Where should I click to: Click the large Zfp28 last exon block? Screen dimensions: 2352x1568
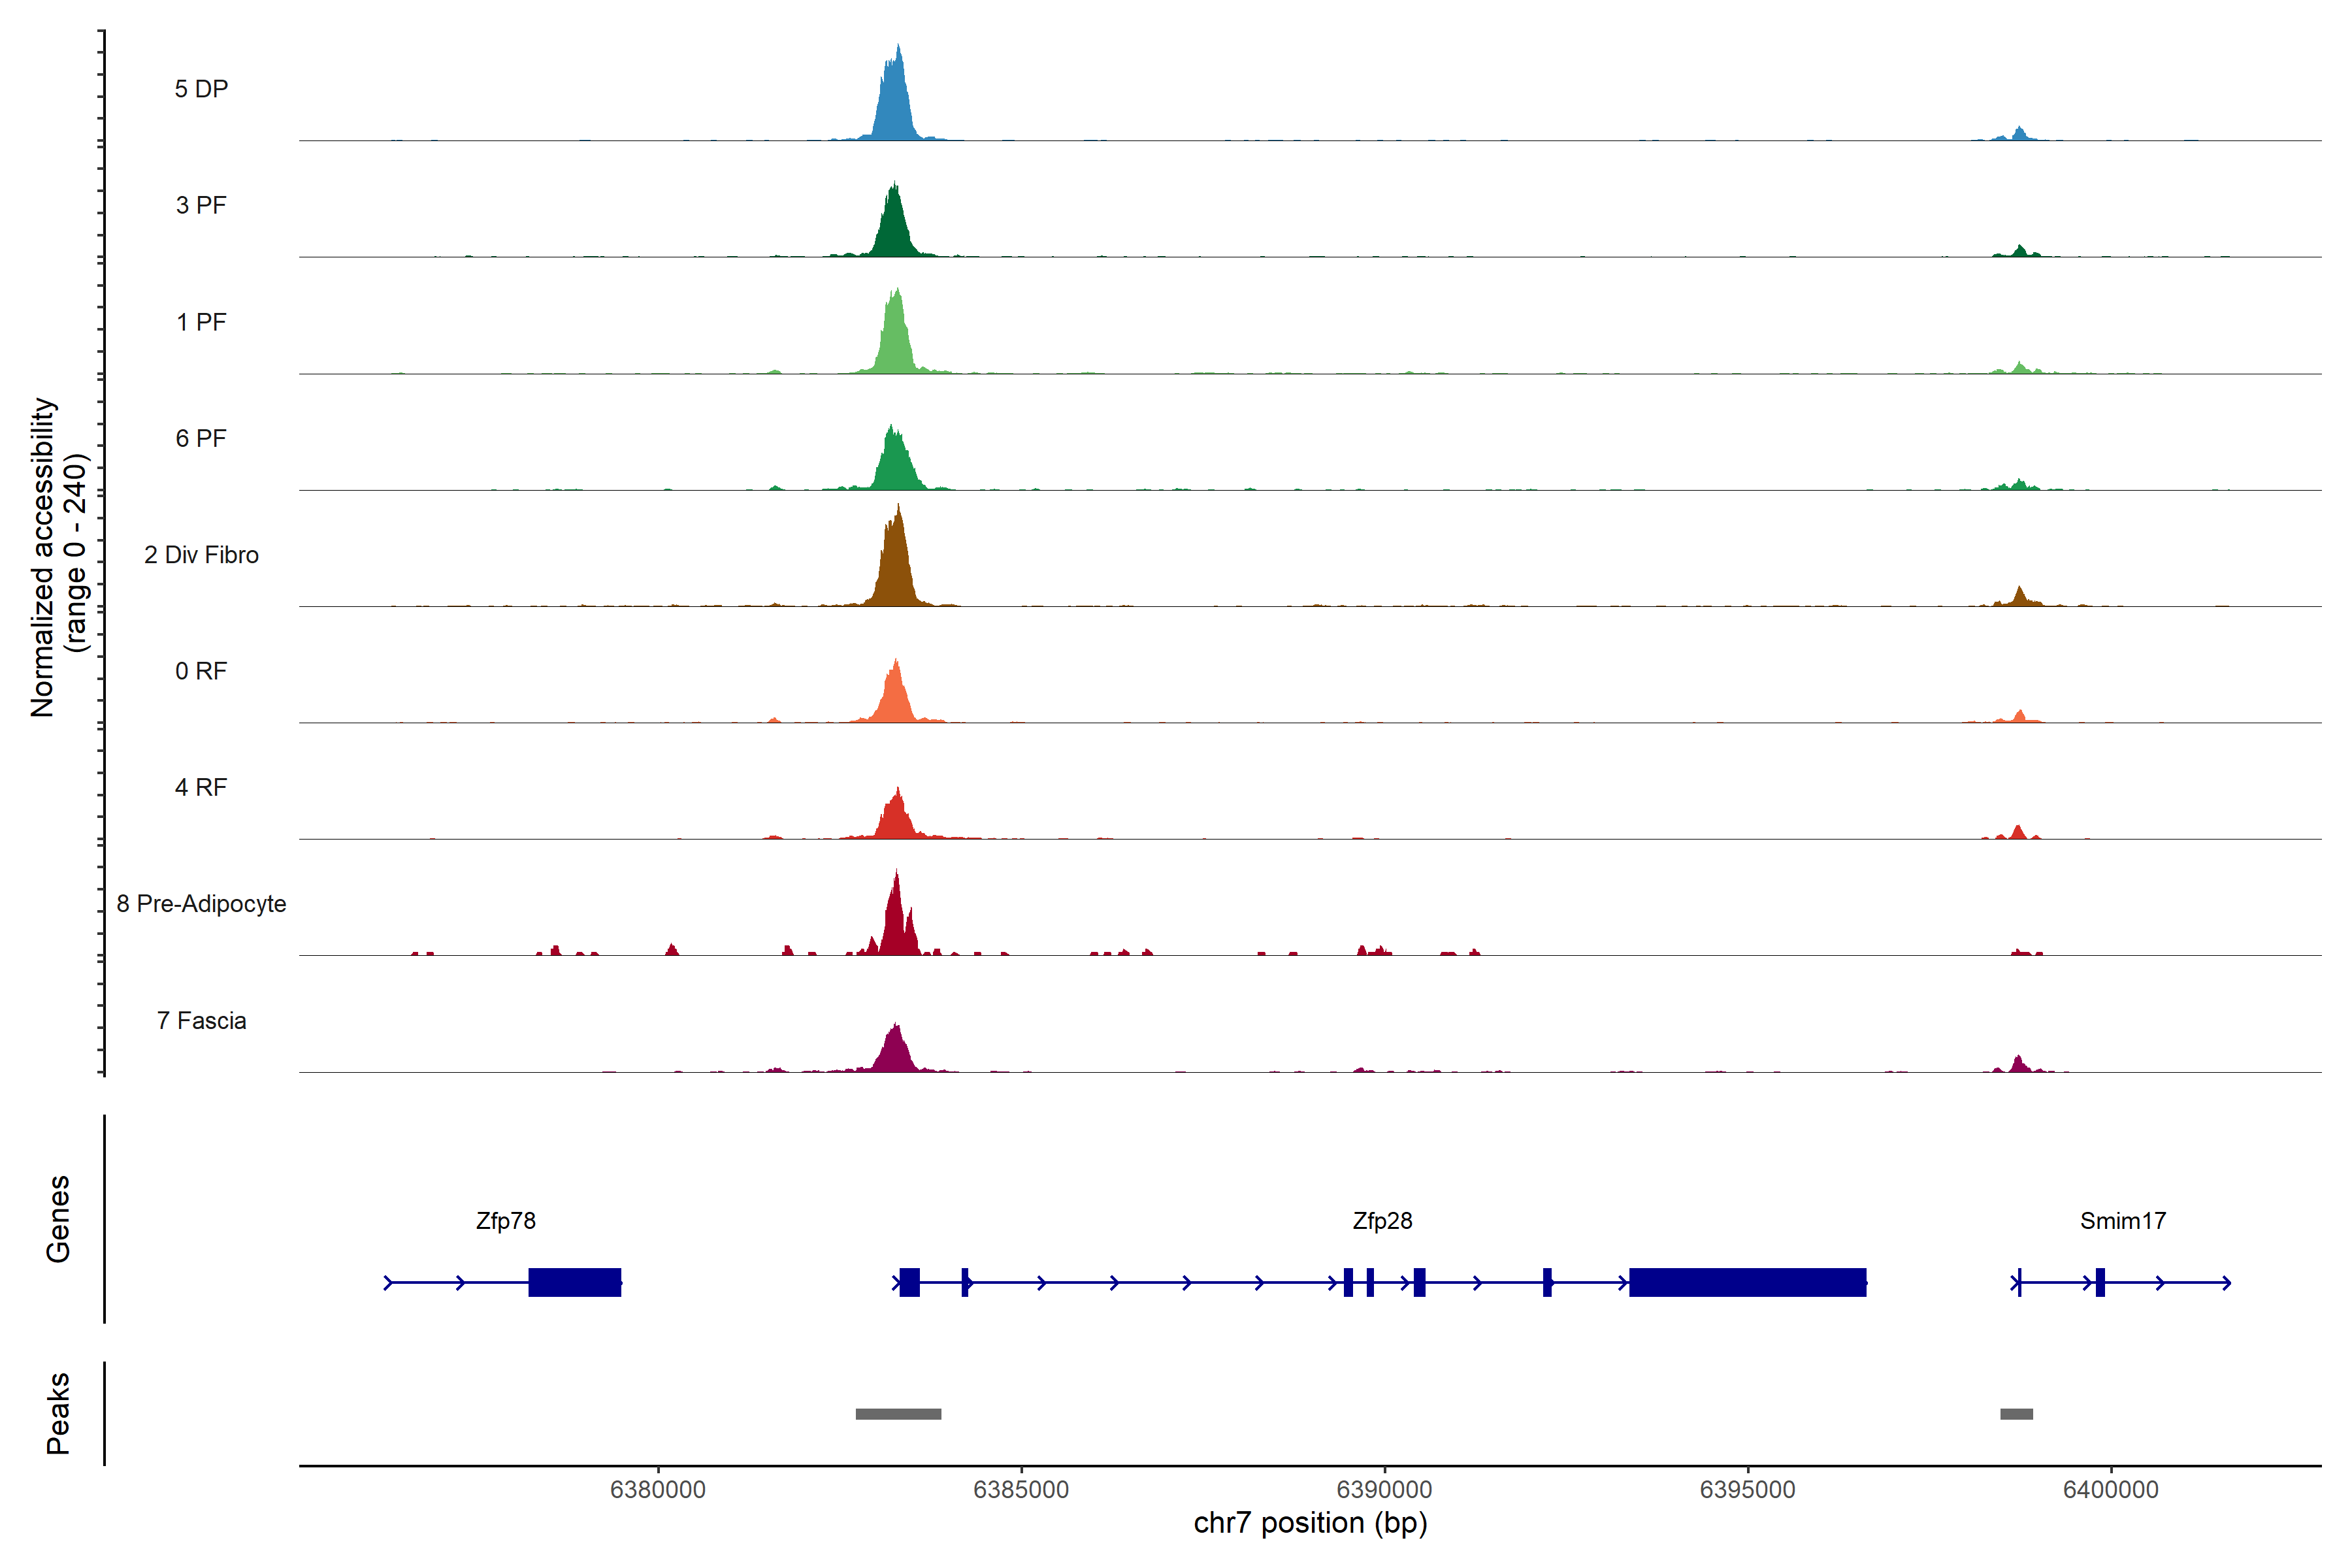[1747, 1282]
